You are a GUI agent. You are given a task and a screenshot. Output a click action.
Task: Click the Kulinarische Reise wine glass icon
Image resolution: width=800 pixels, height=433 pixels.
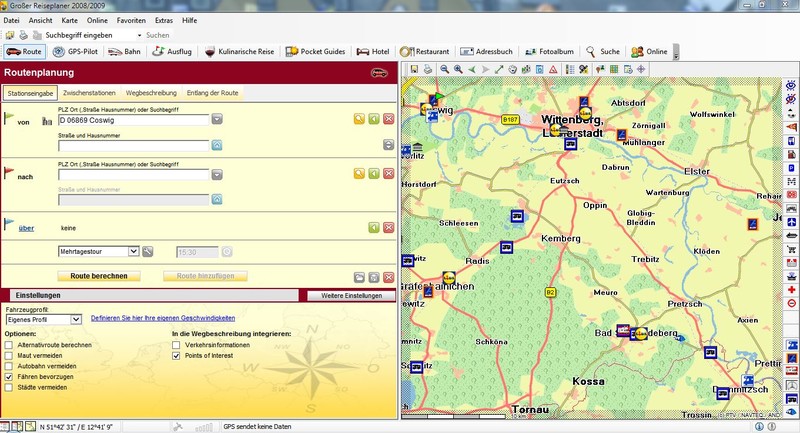click(x=211, y=51)
